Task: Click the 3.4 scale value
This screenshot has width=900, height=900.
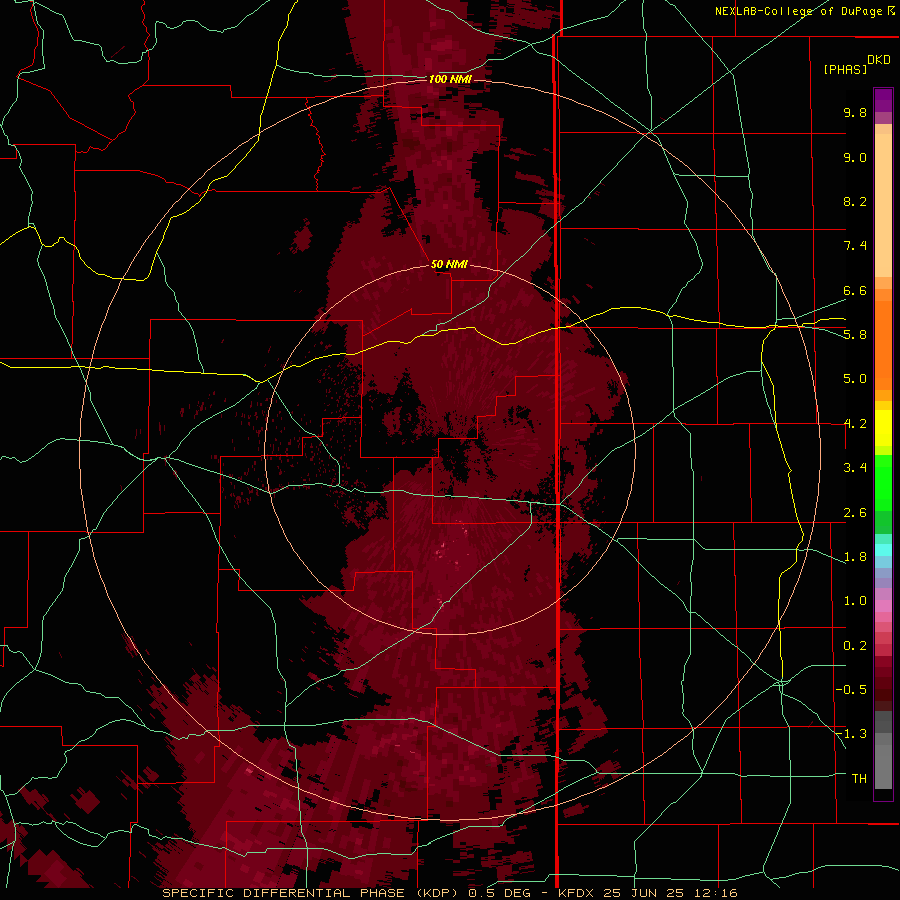Action: click(x=855, y=468)
